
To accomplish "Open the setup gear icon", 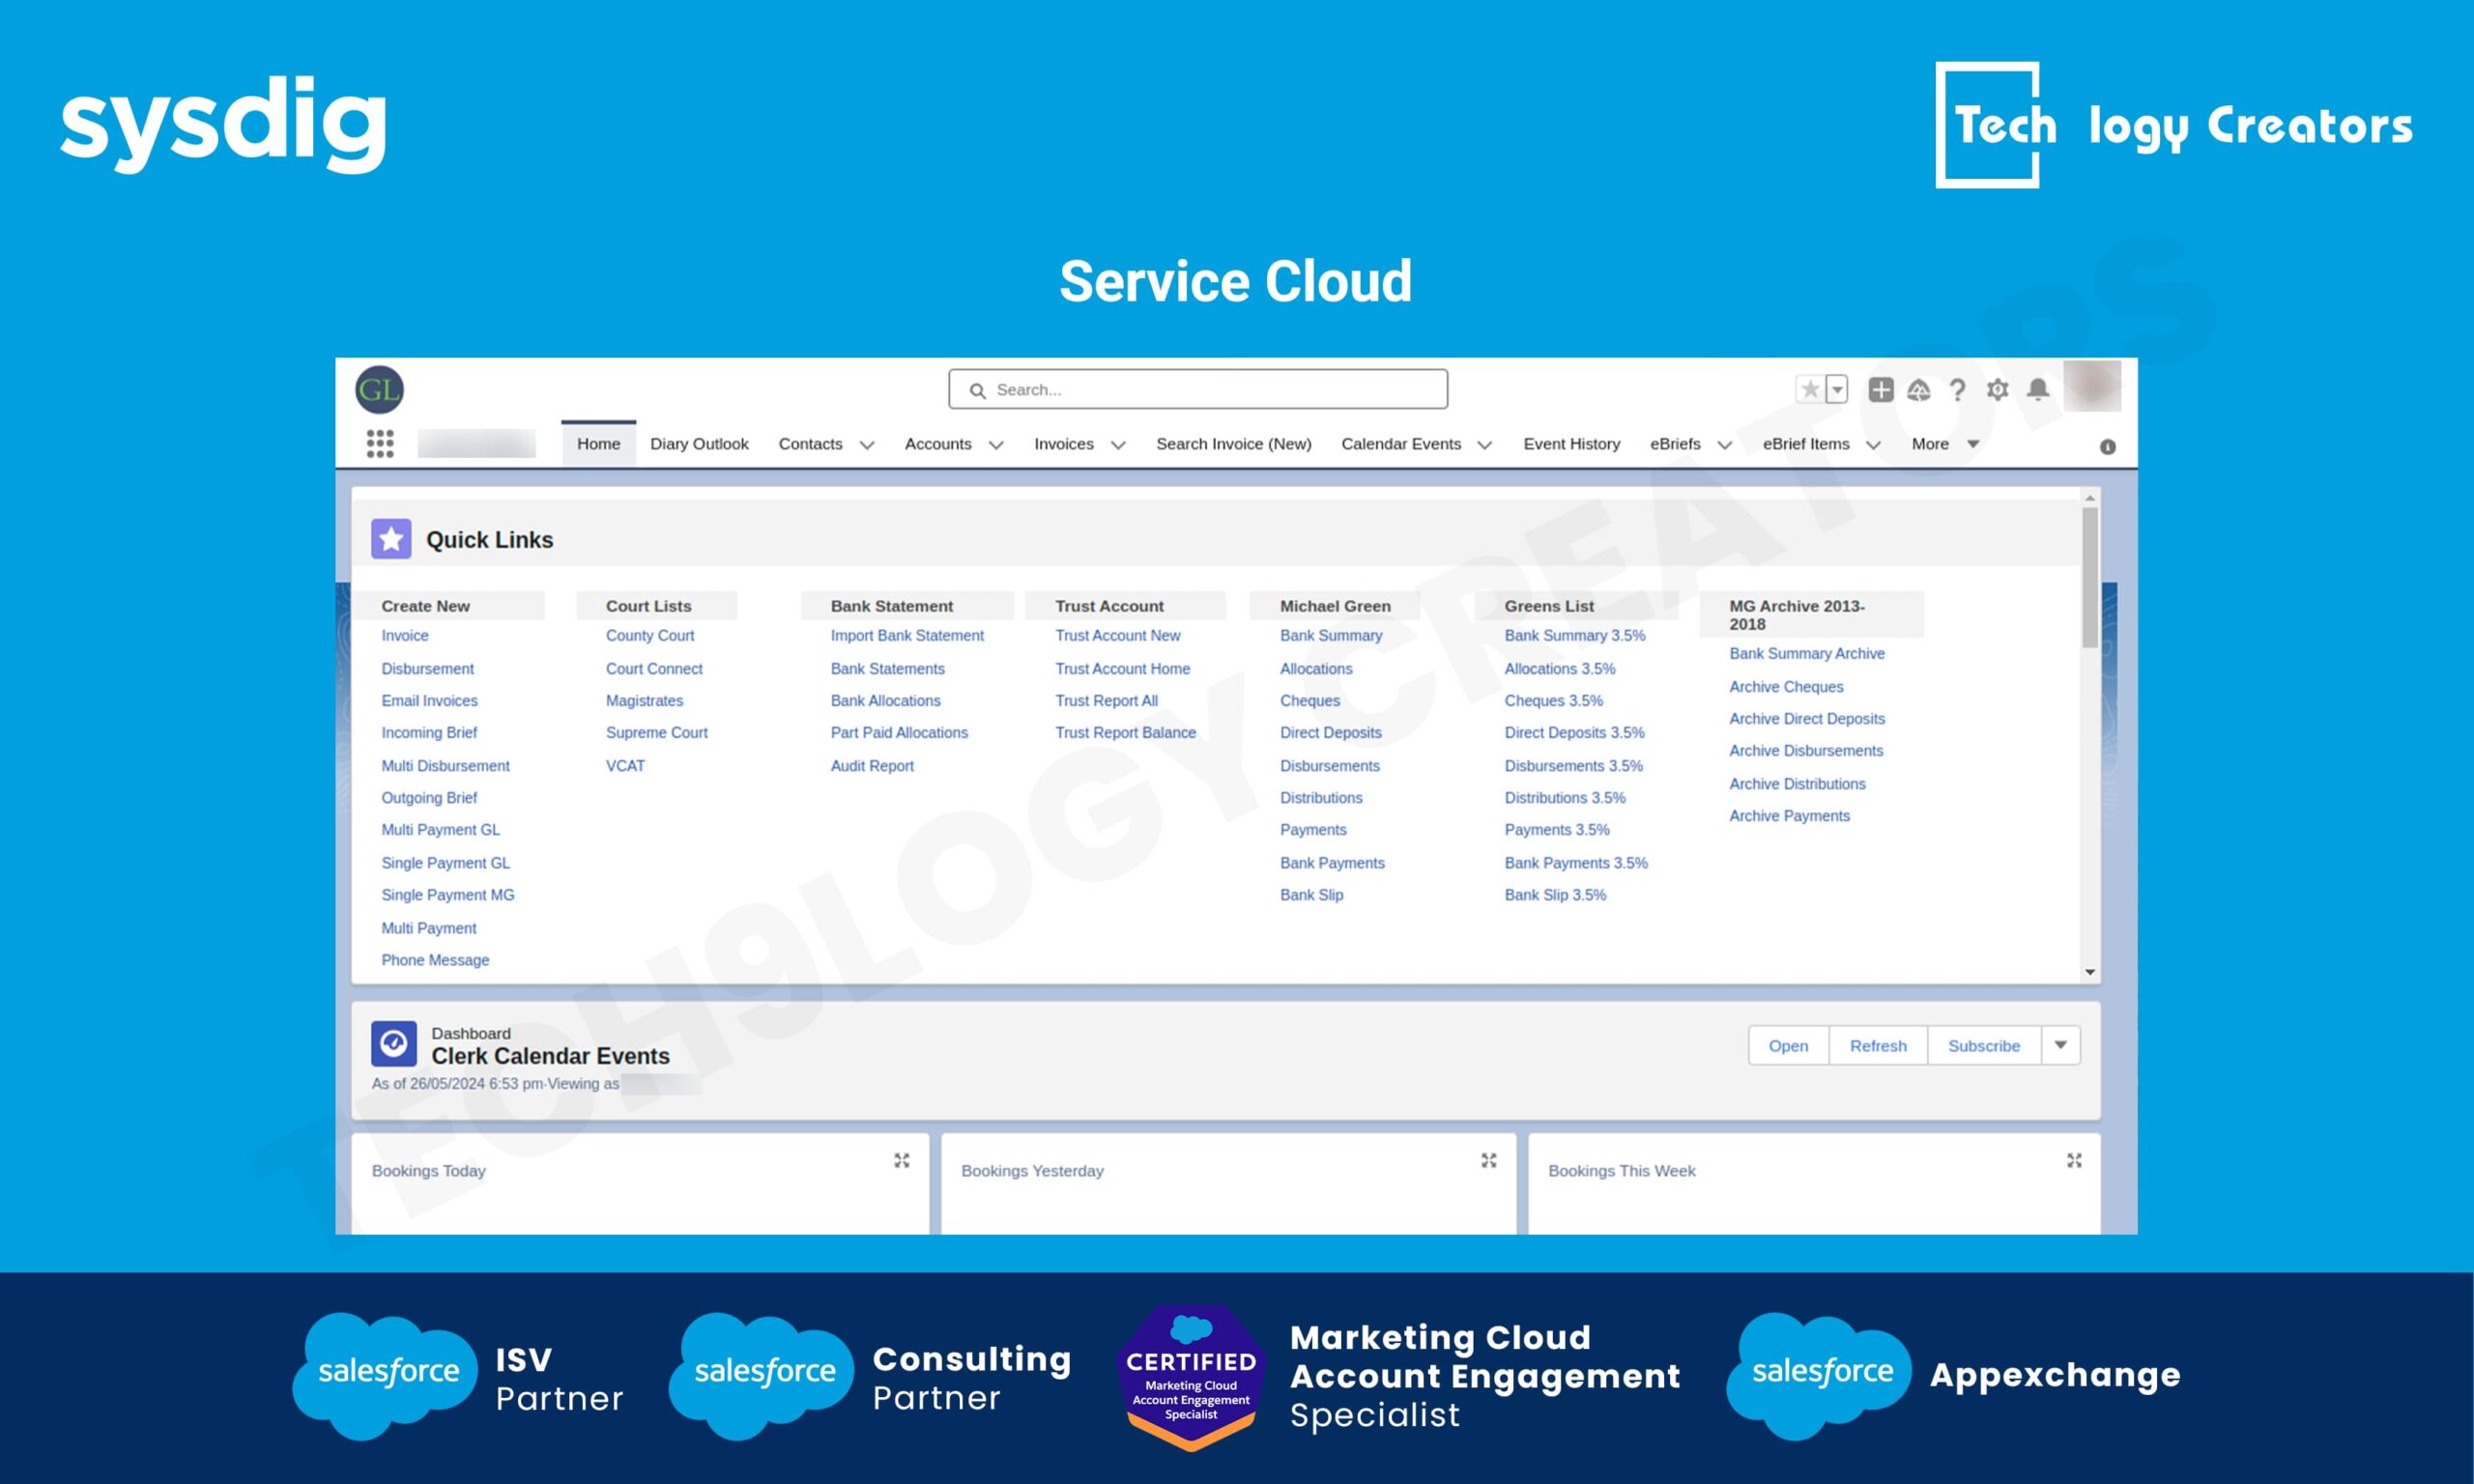I will [x=1997, y=389].
